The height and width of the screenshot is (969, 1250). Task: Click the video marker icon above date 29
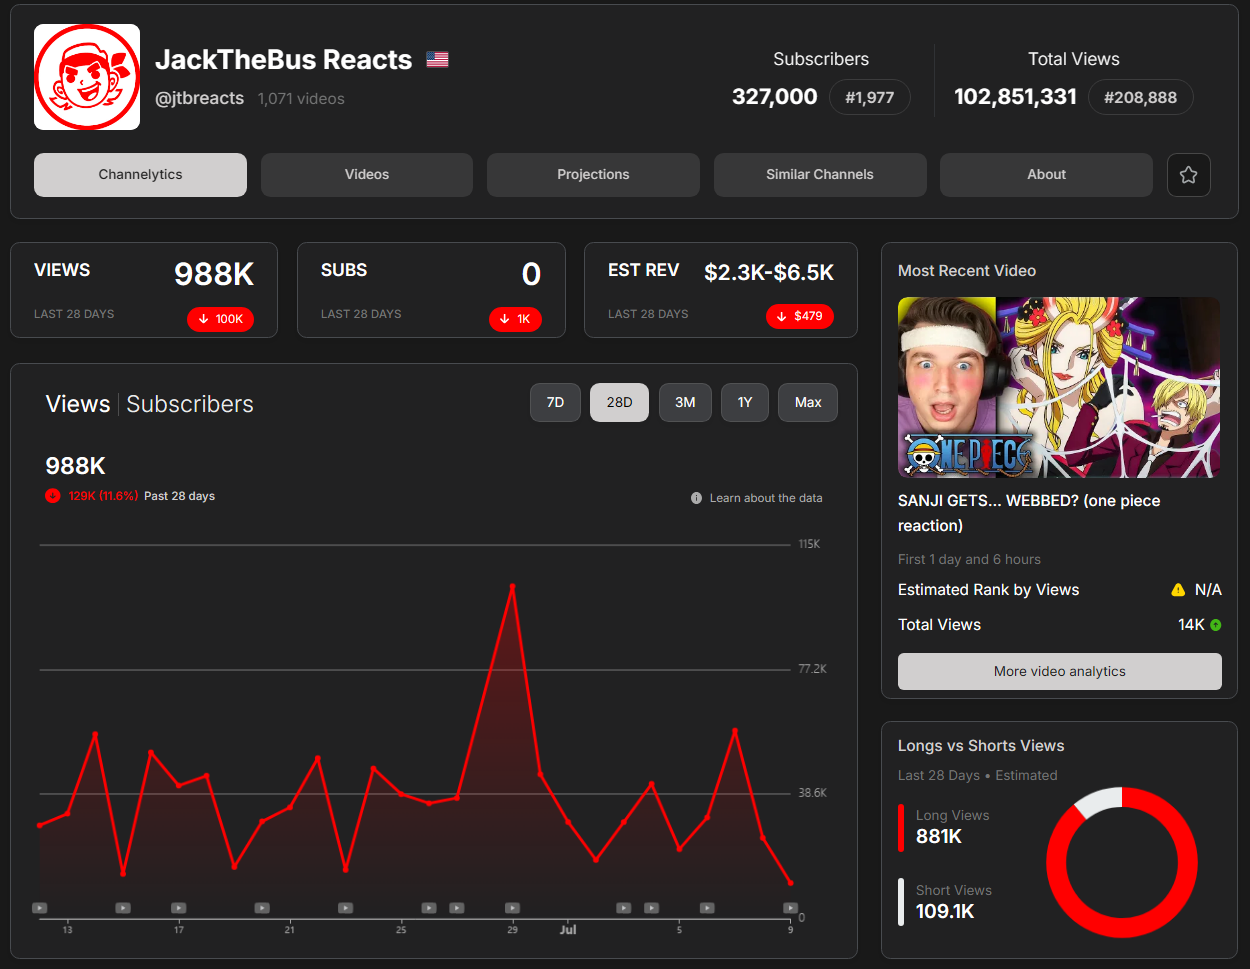point(512,908)
